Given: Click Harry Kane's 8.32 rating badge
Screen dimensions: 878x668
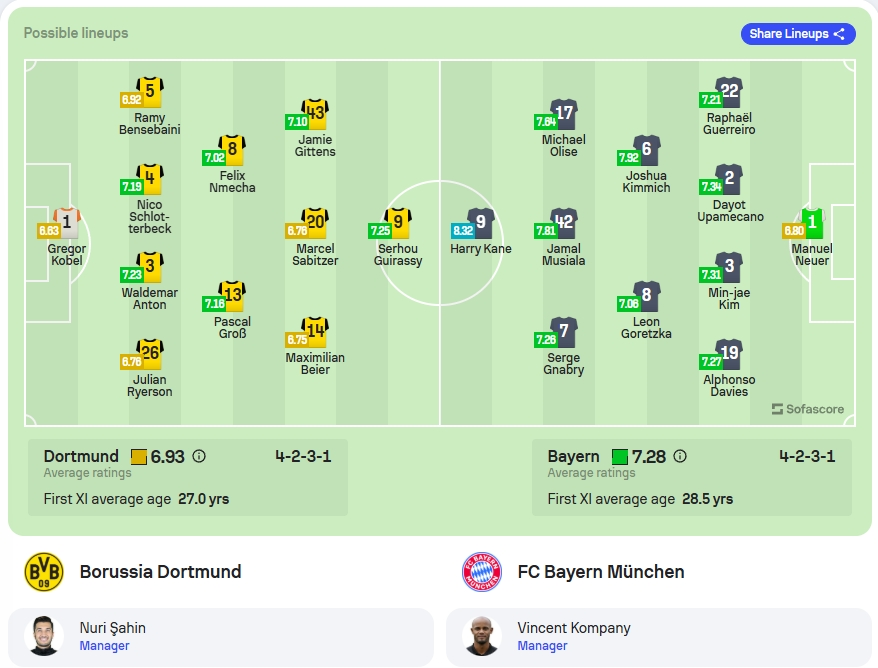Looking at the screenshot, I should click(463, 231).
